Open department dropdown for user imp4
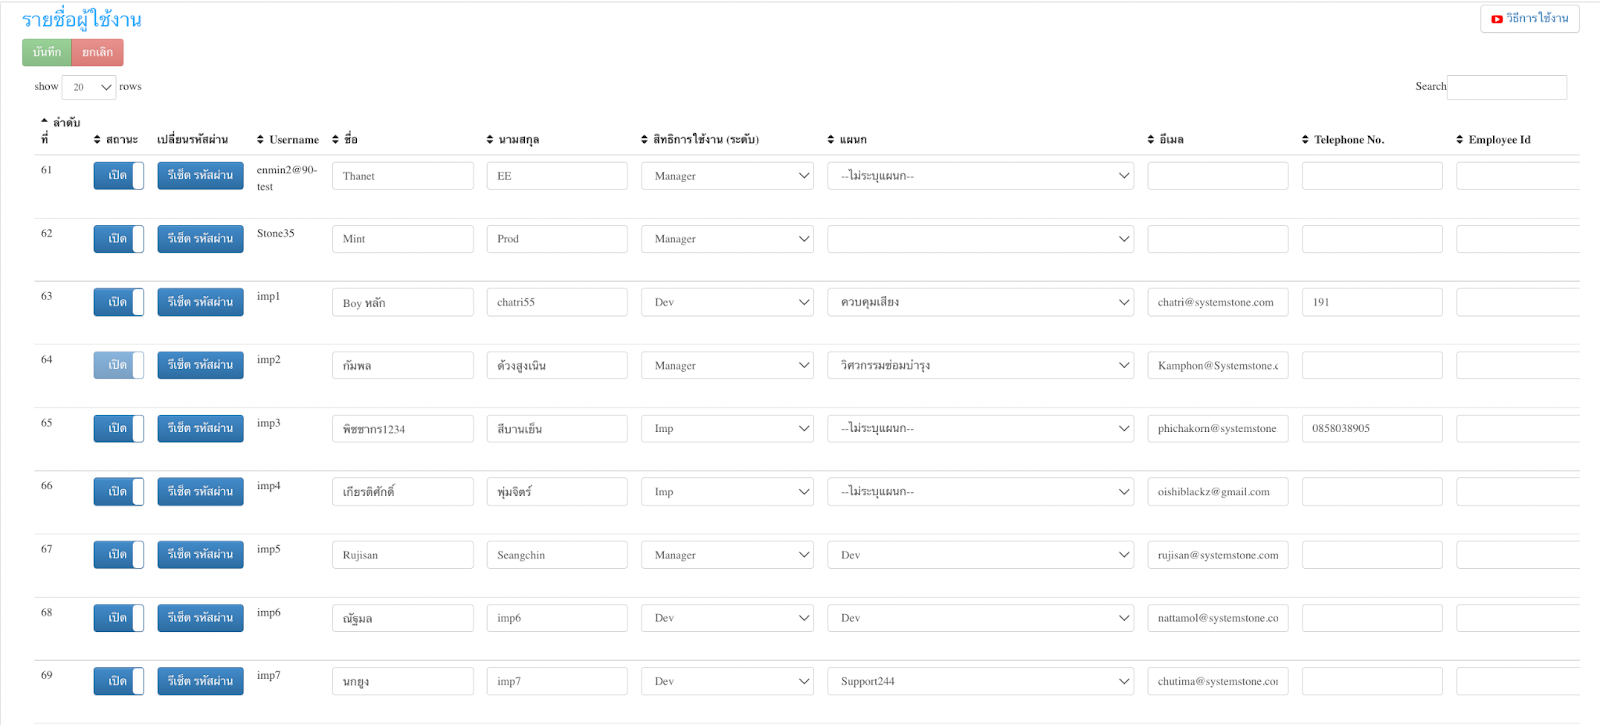This screenshot has height=725, width=1600. [981, 492]
